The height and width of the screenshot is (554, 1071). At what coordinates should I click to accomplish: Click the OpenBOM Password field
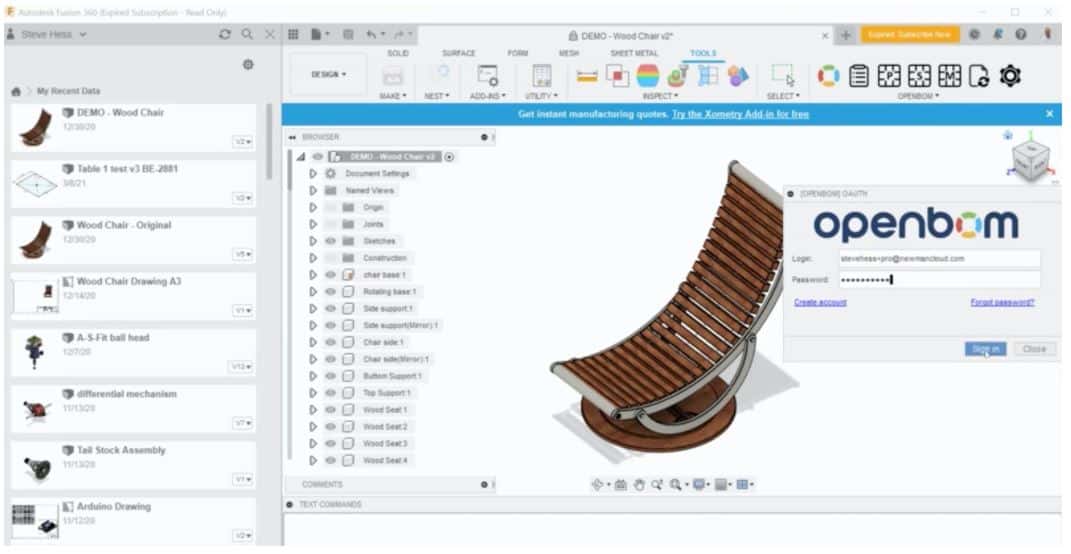(939, 279)
